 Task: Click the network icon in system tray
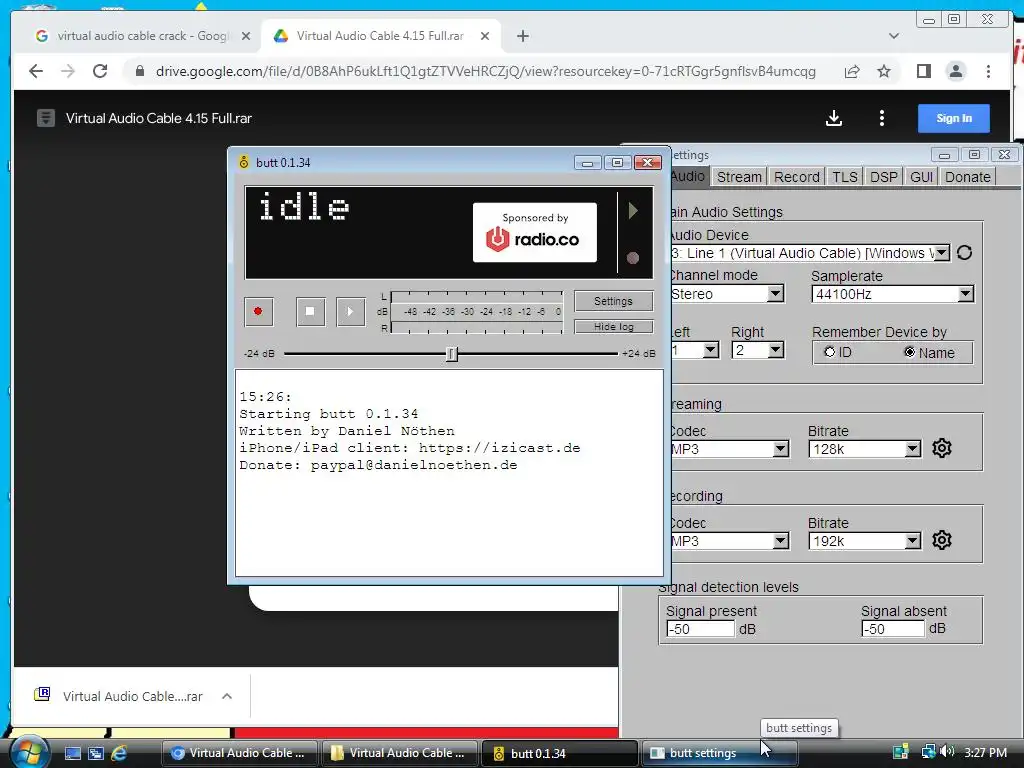click(x=928, y=752)
